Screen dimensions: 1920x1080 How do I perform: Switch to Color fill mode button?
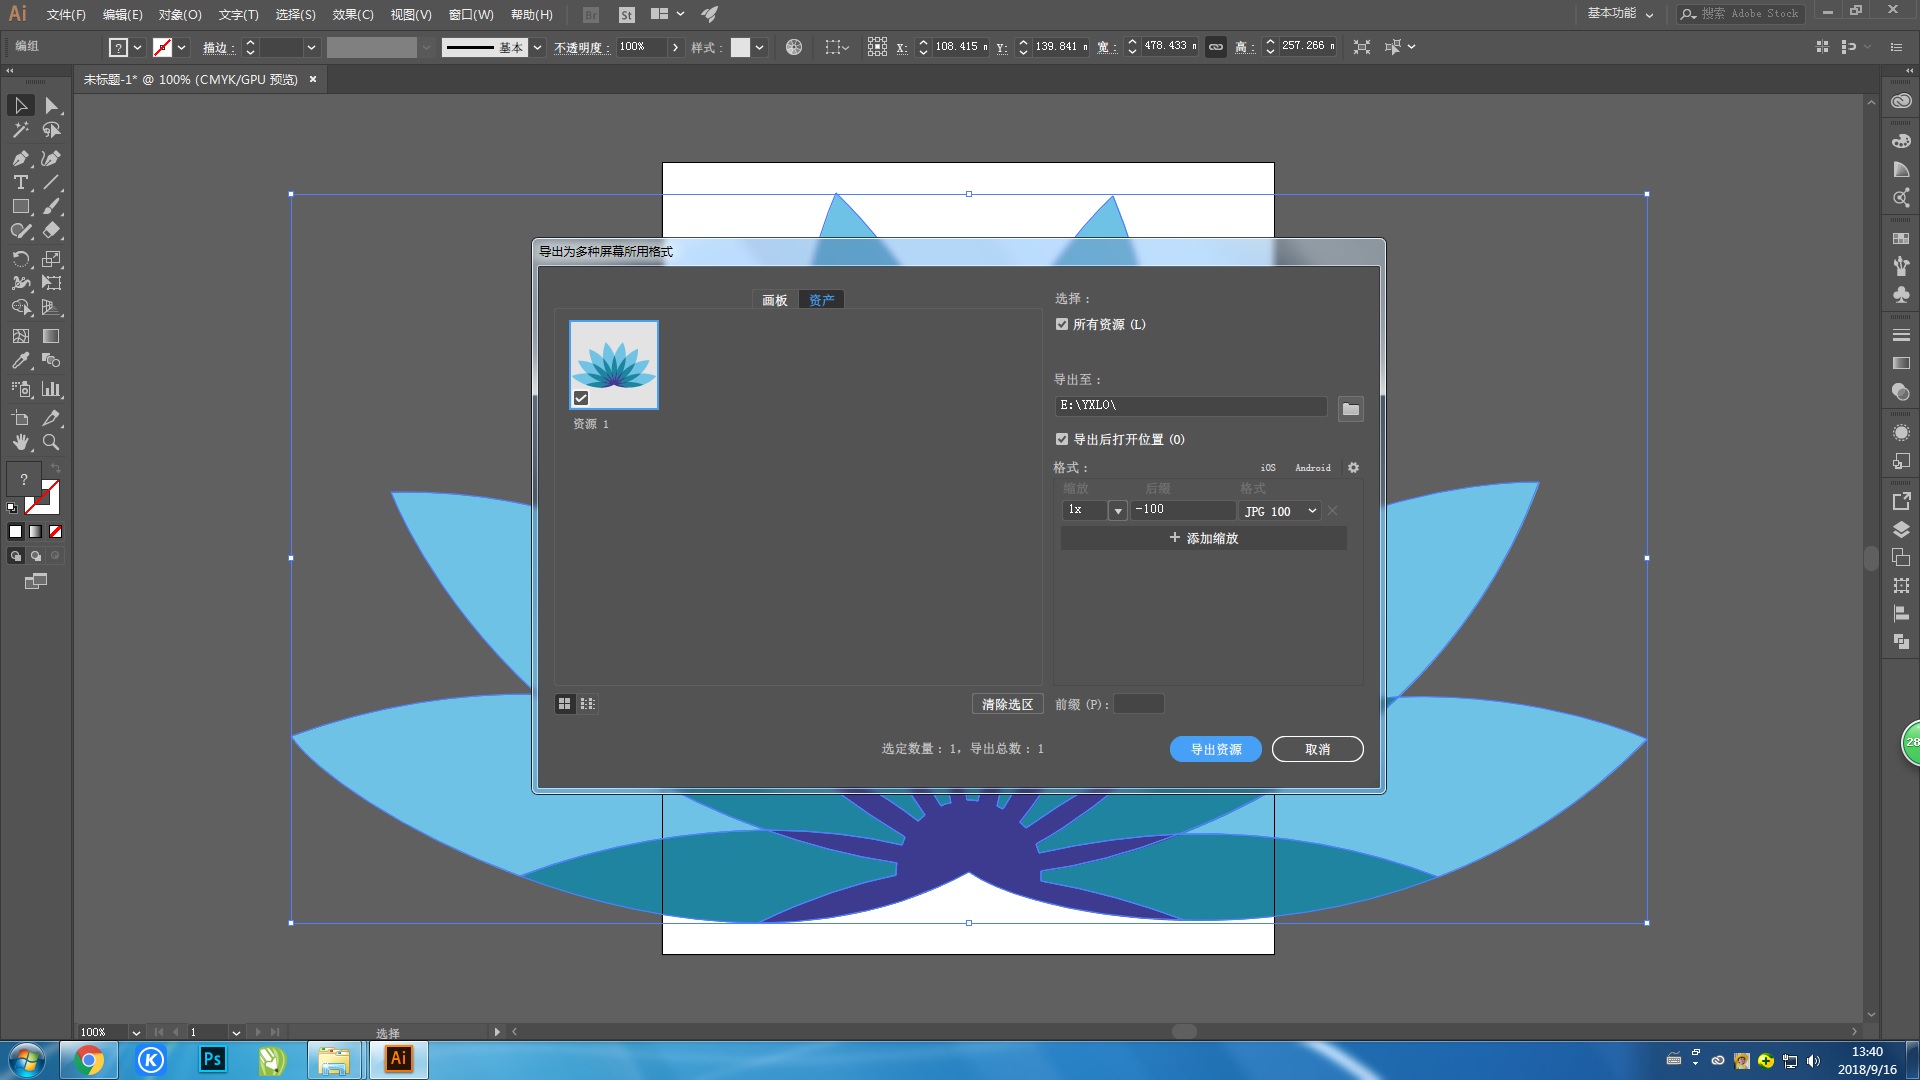pyautogui.click(x=15, y=532)
